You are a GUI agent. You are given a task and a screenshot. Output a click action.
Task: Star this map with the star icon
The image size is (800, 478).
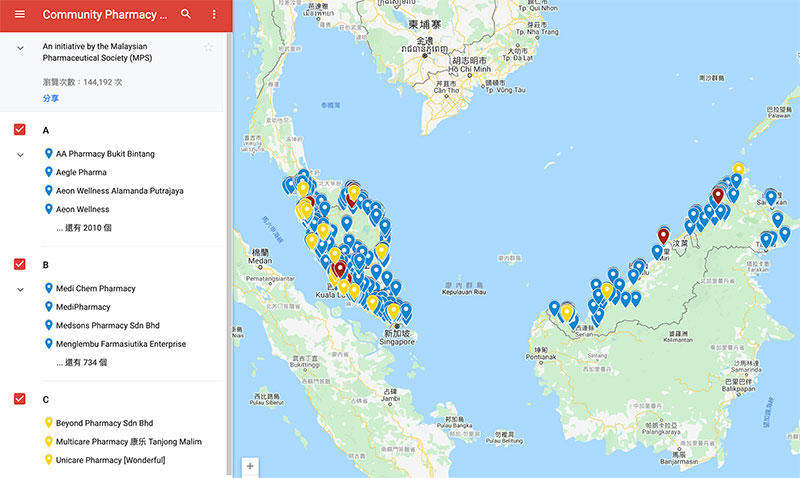coord(208,47)
